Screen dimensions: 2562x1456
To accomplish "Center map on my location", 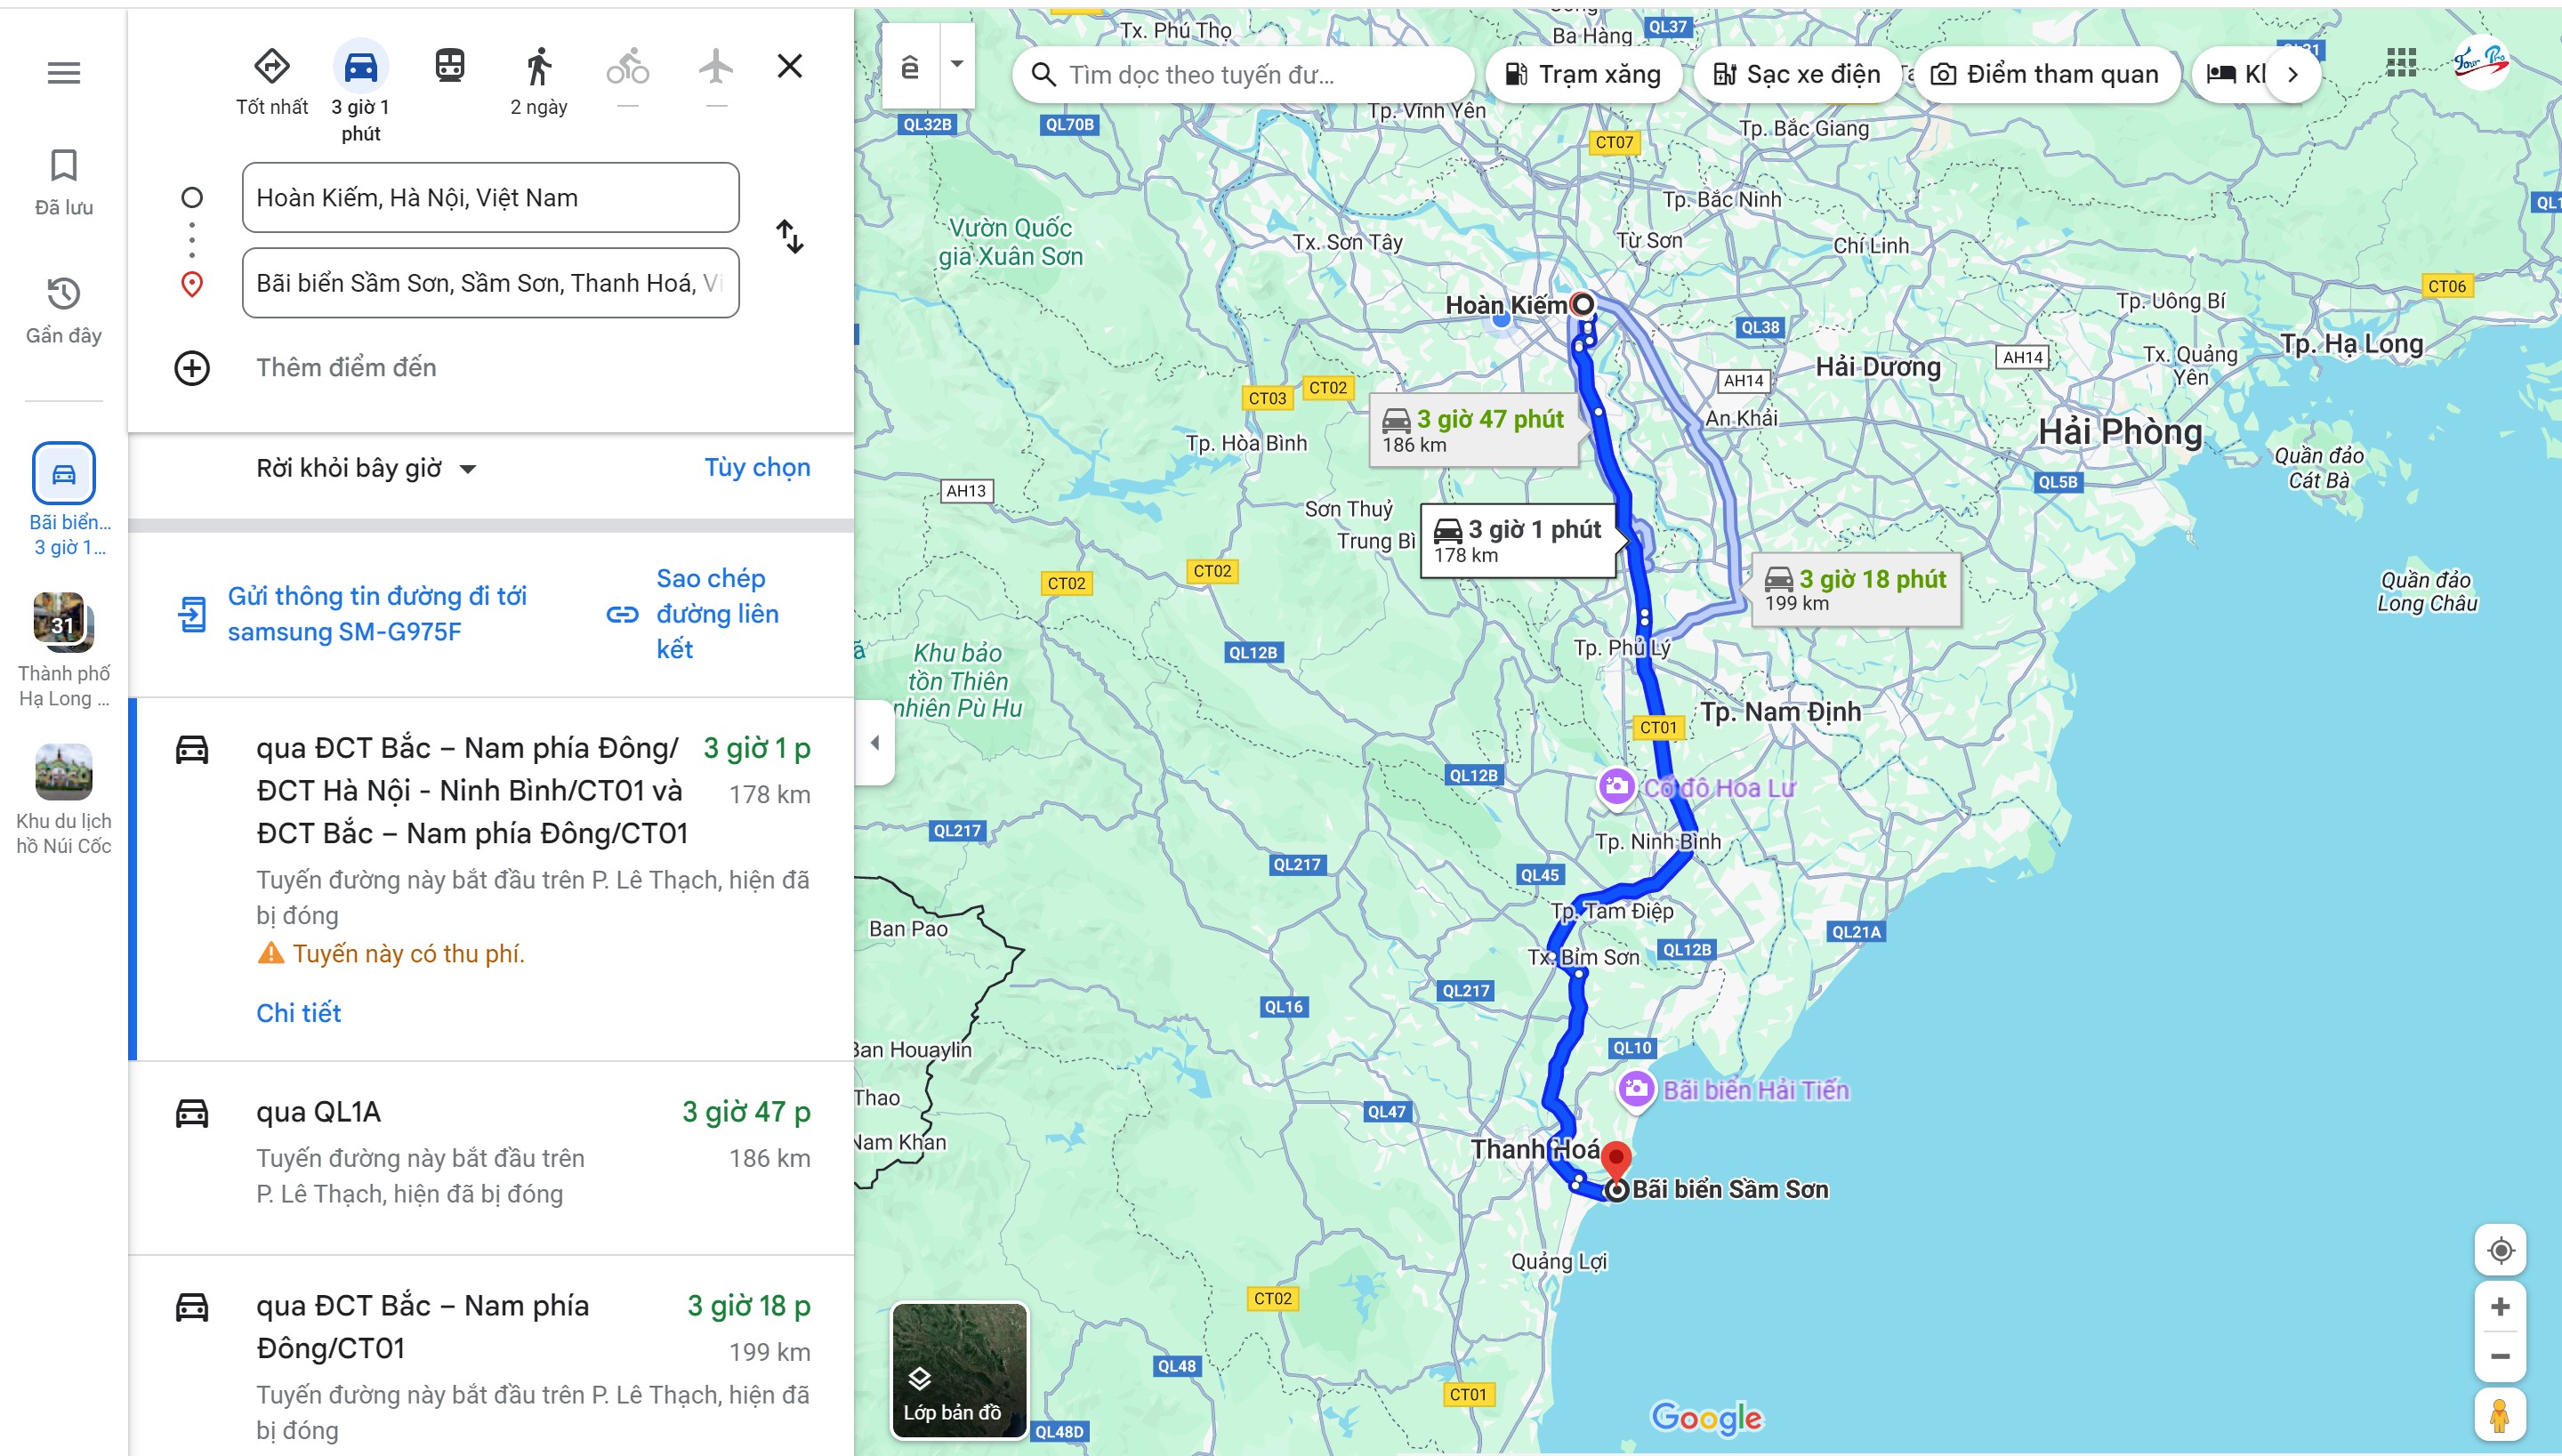I will coord(2500,1250).
